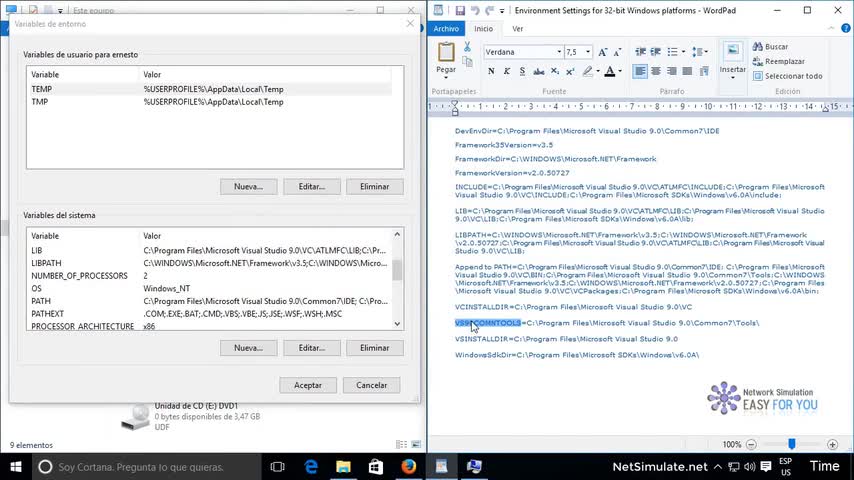Toggle underline (S) formatting
The width and height of the screenshot is (854, 480).
[522, 71]
